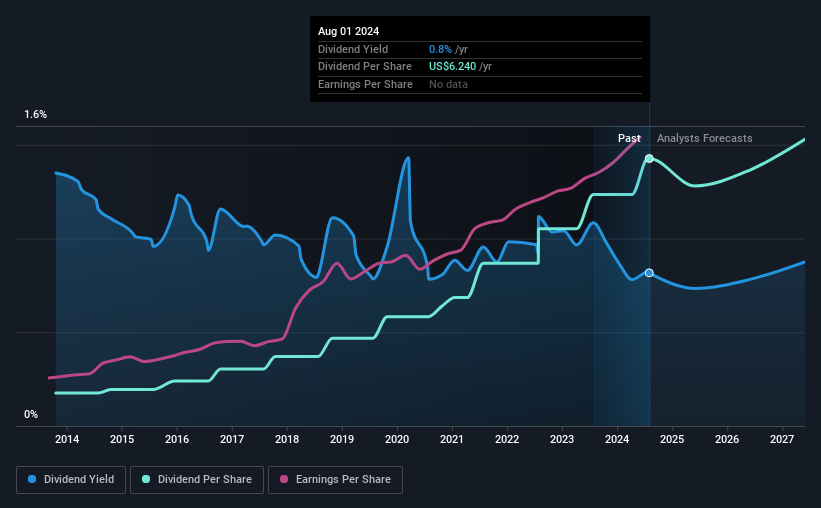Select the 2024 label on the time axis

pyautogui.click(x=617, y=439)
